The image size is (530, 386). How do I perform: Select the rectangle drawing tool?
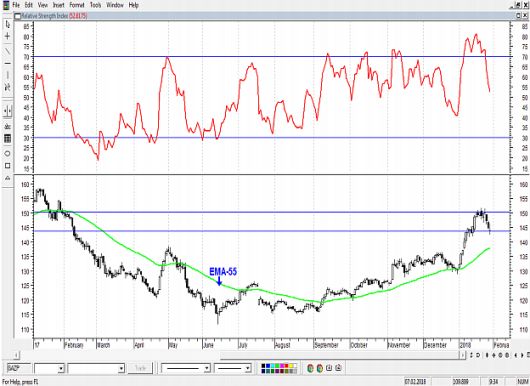pos(7,166)
